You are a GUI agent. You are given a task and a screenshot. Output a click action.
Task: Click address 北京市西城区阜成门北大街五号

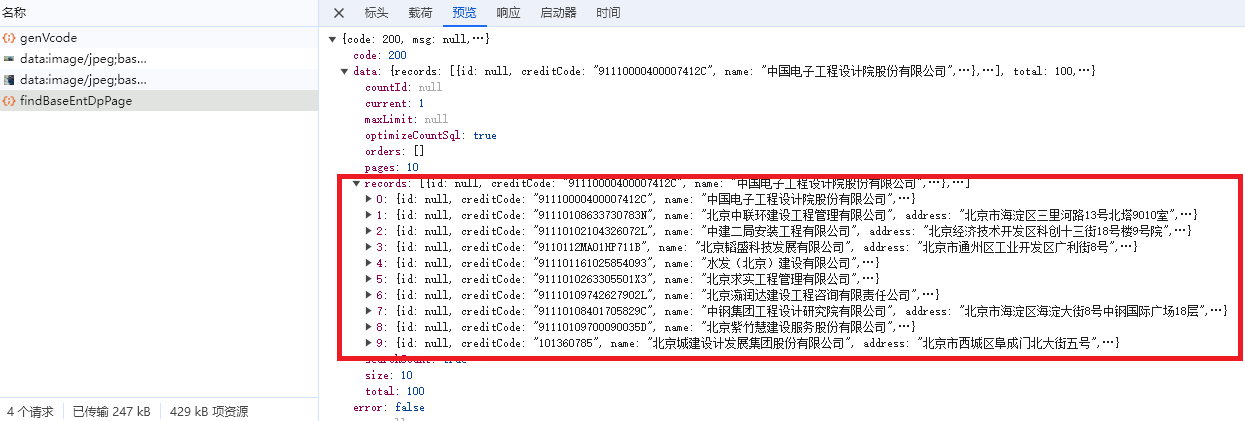[1008, 343]
